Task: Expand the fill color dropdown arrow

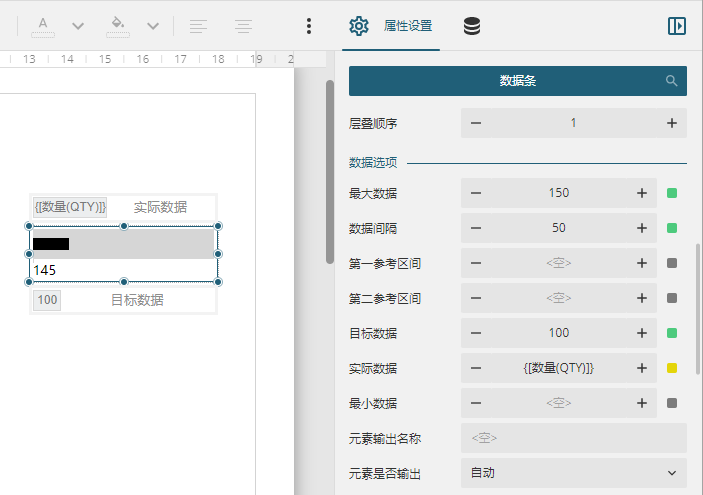Action: coord(152,26)
